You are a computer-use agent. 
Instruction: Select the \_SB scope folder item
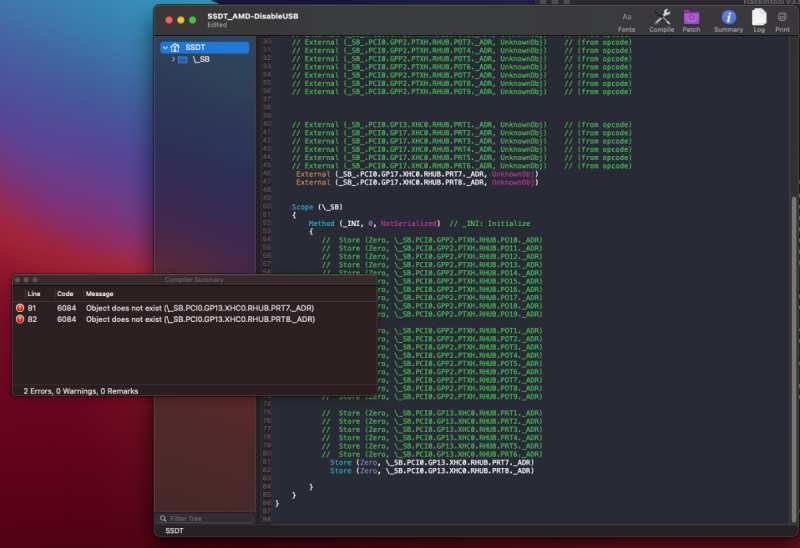point(200,60)
